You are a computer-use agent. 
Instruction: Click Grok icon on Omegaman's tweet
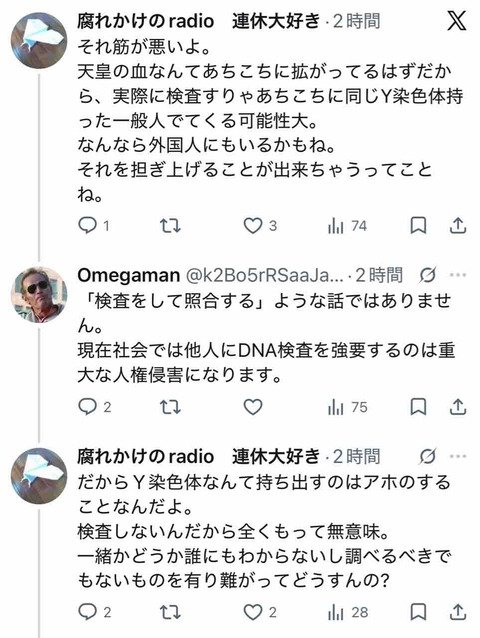[x=428, y=275]
